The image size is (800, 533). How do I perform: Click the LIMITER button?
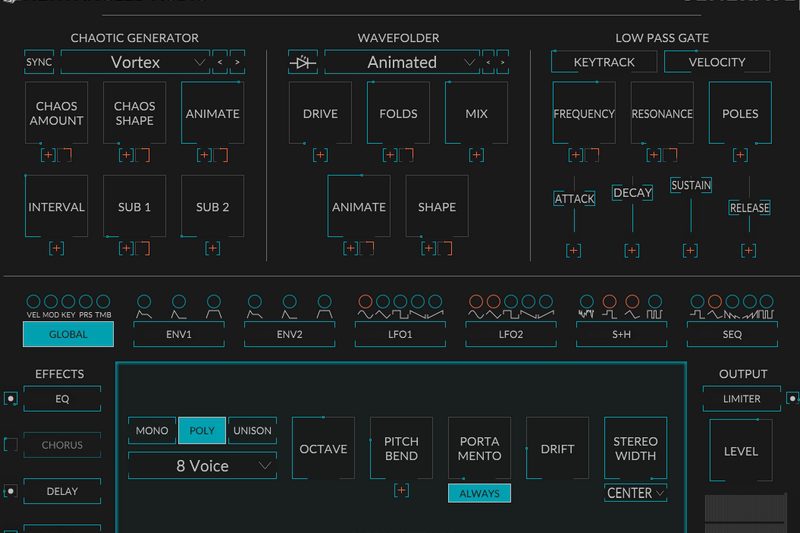742,399
